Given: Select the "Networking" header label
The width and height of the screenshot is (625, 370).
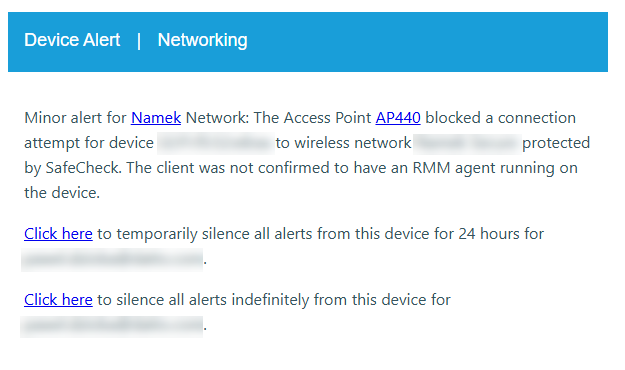Looking at the screenshot, I should pyautogui.click(x=202, y=40).
